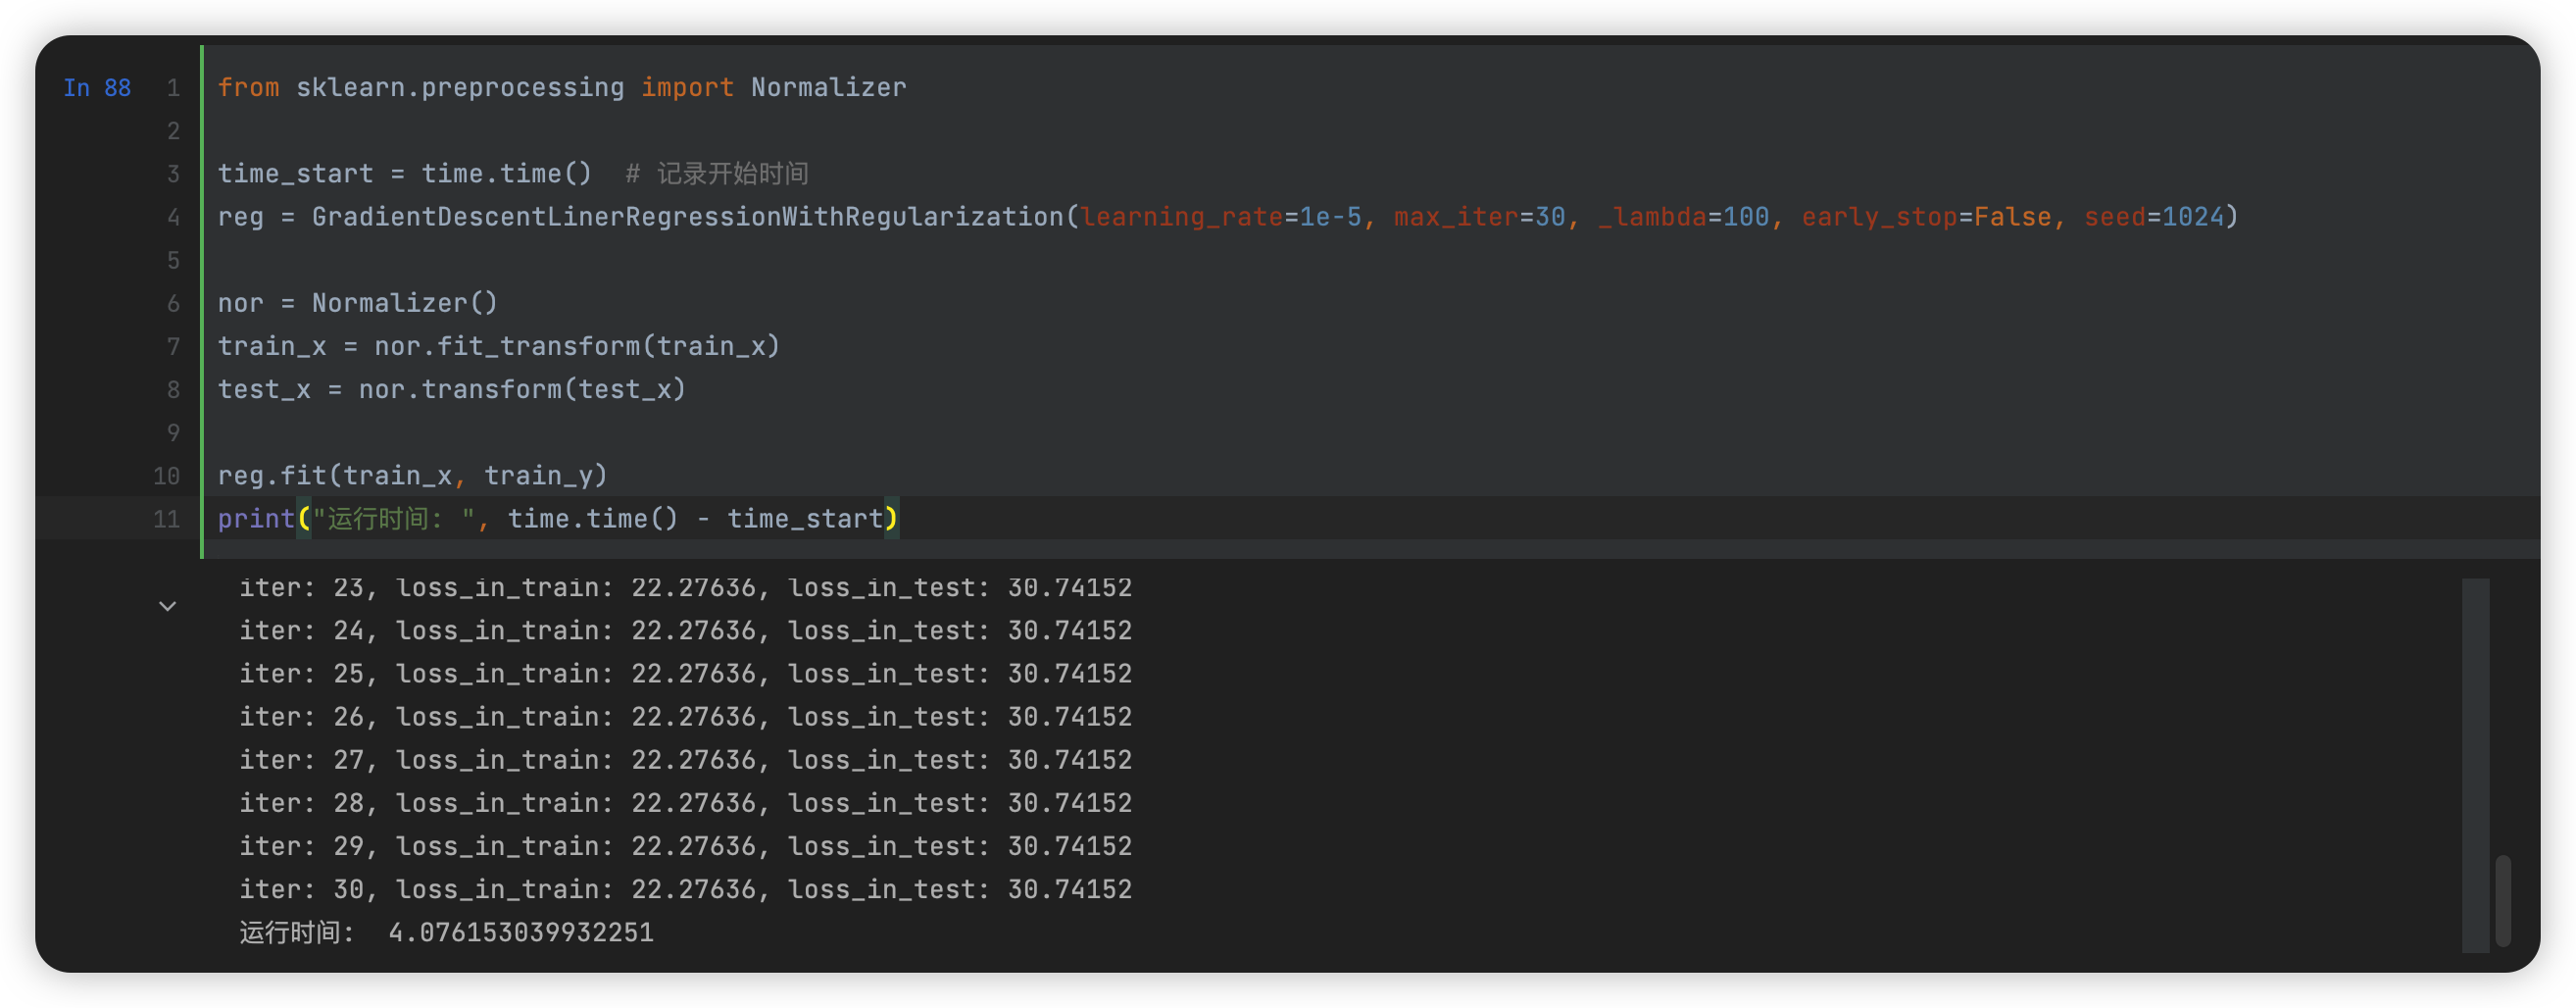The height and width of the screenshot is (1008, 2576).
Task: Click the 'iter: 30' output row
Action: click(x=686, y=888)
